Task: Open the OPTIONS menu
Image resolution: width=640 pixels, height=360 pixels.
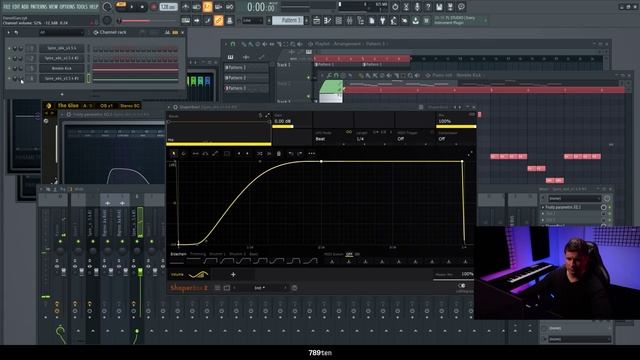Action: pyautogui.click(x=67, y=7)
